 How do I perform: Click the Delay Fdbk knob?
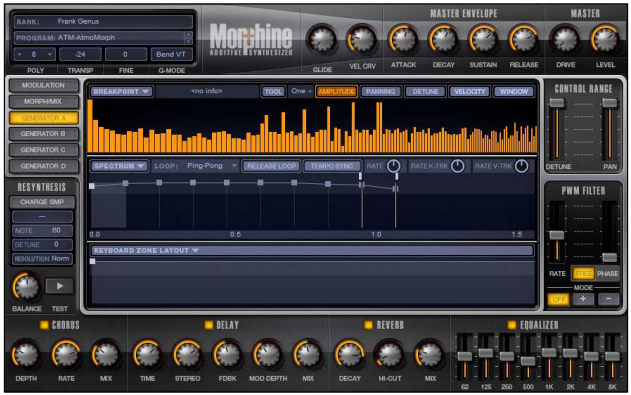227,355
